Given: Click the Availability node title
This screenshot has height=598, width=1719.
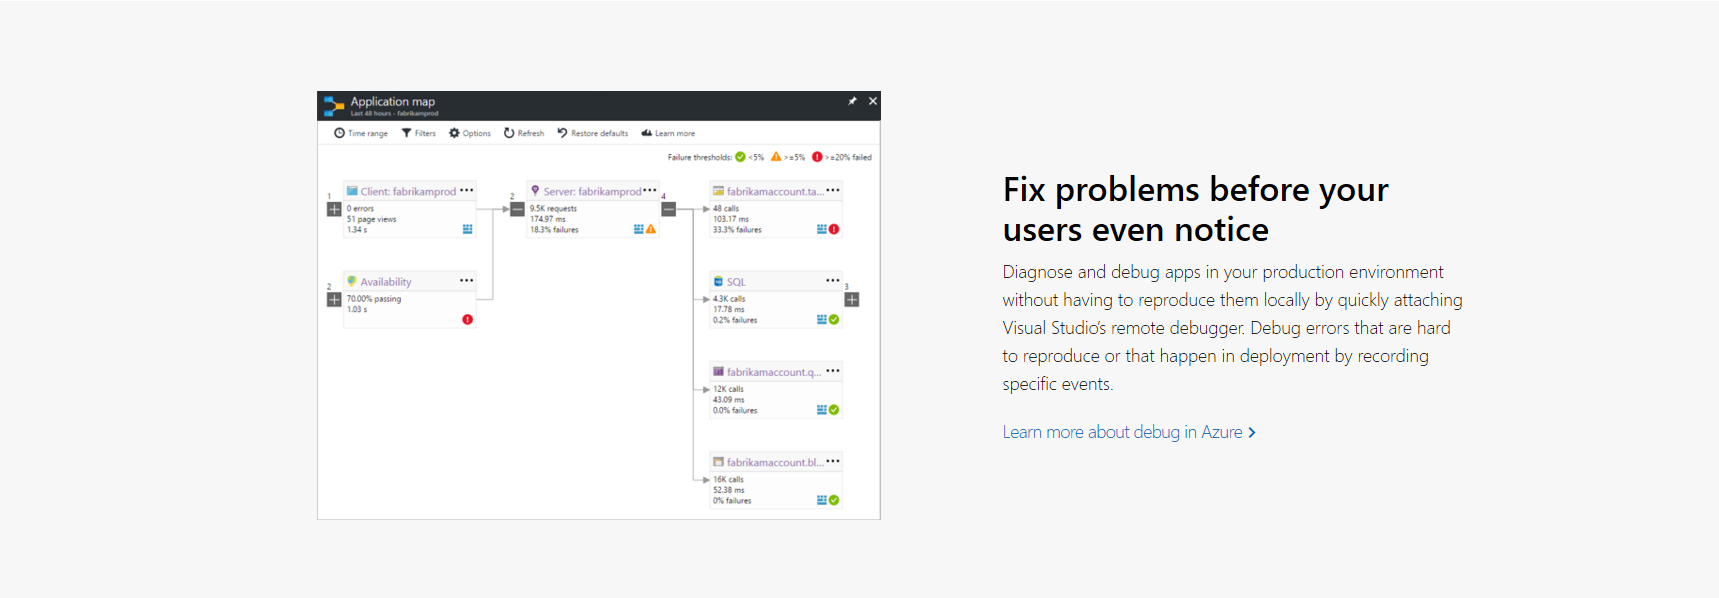Looking at the screenshot, I should (x=386, y=282).
